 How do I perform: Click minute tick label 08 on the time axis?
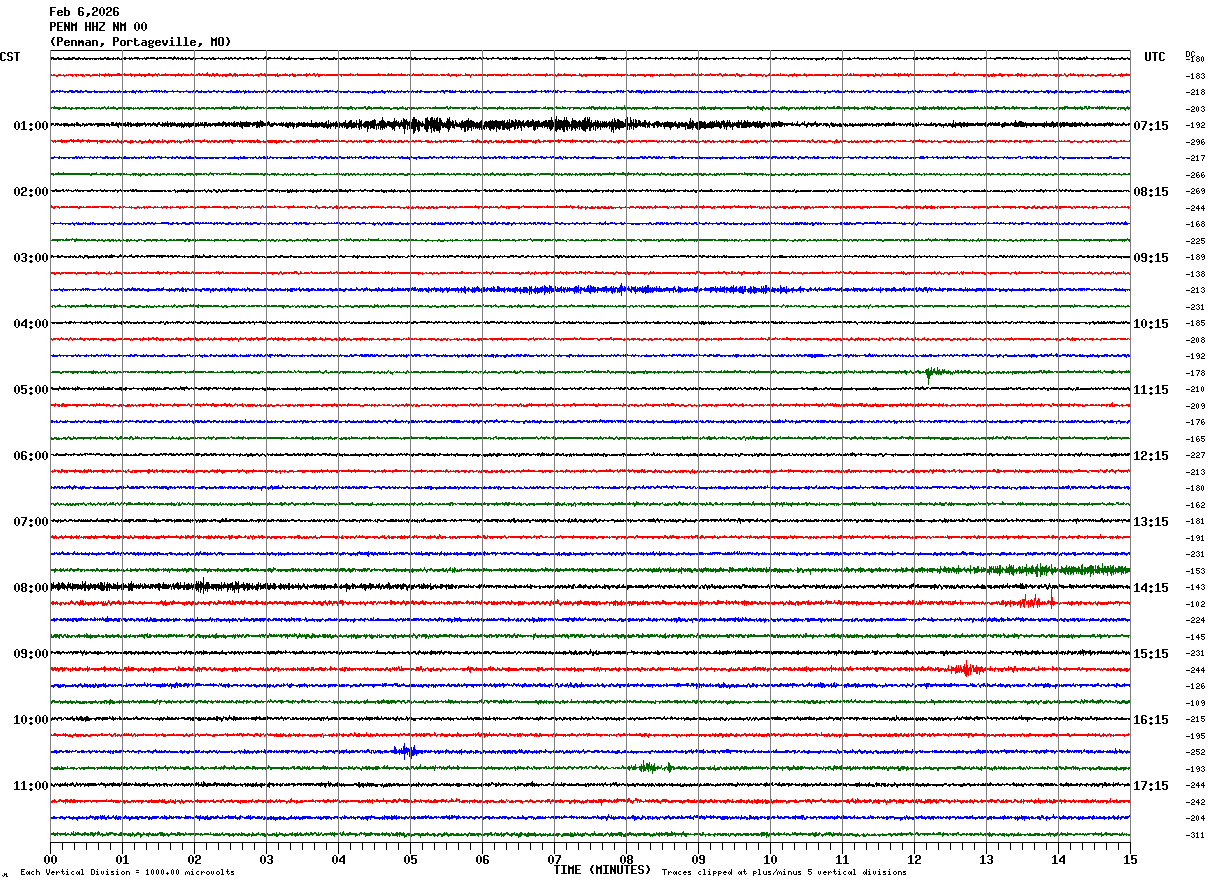pyautogui.click(x=626, y=859)
